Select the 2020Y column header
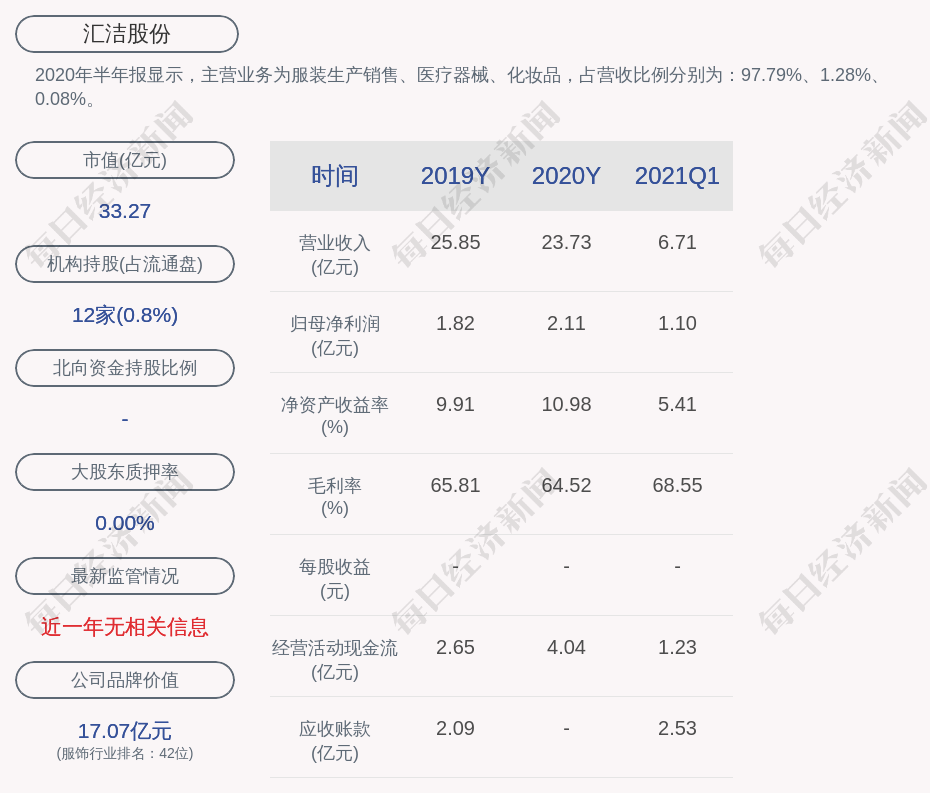 (x=566, y=176)
